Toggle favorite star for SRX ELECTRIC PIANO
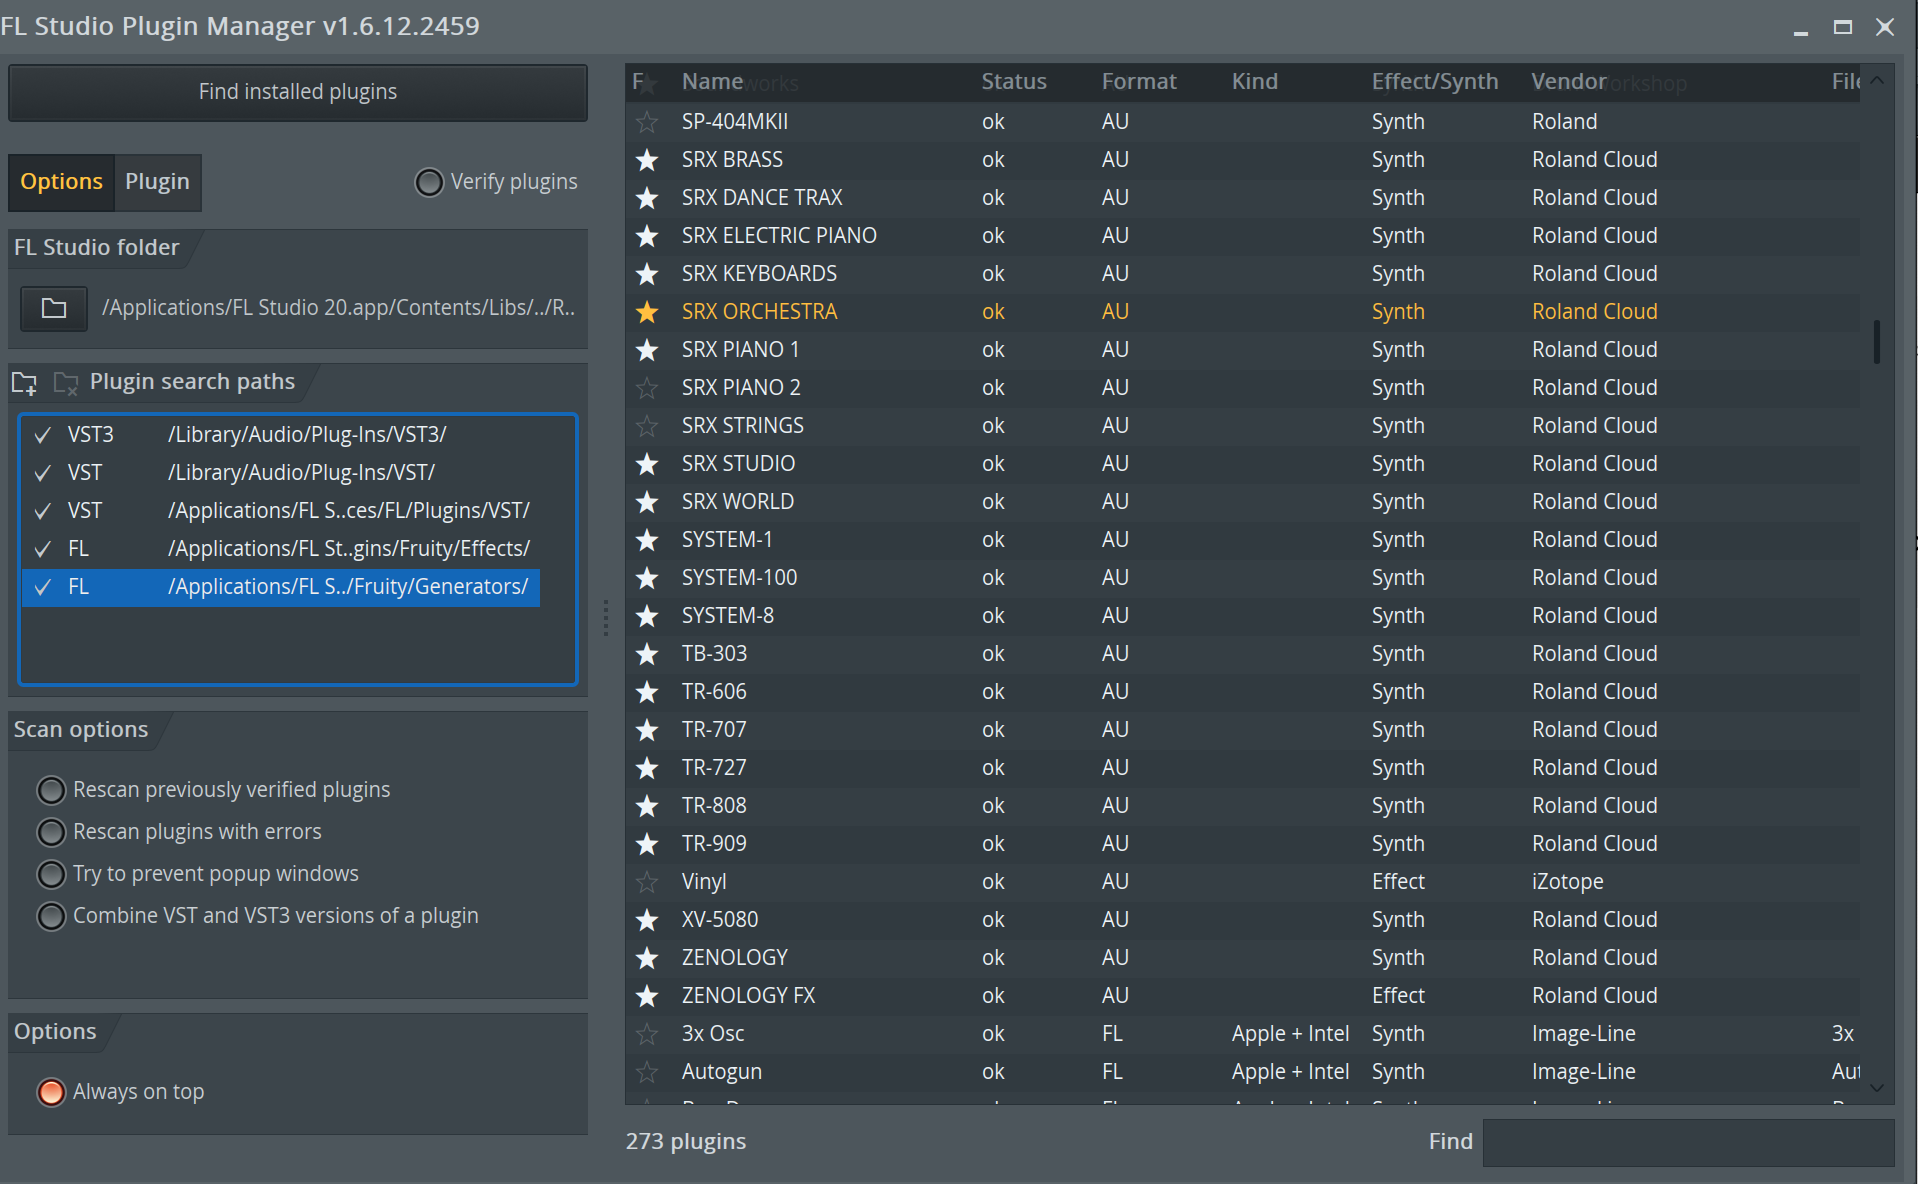The image size is (1918, 1184). tap(647, 236)
